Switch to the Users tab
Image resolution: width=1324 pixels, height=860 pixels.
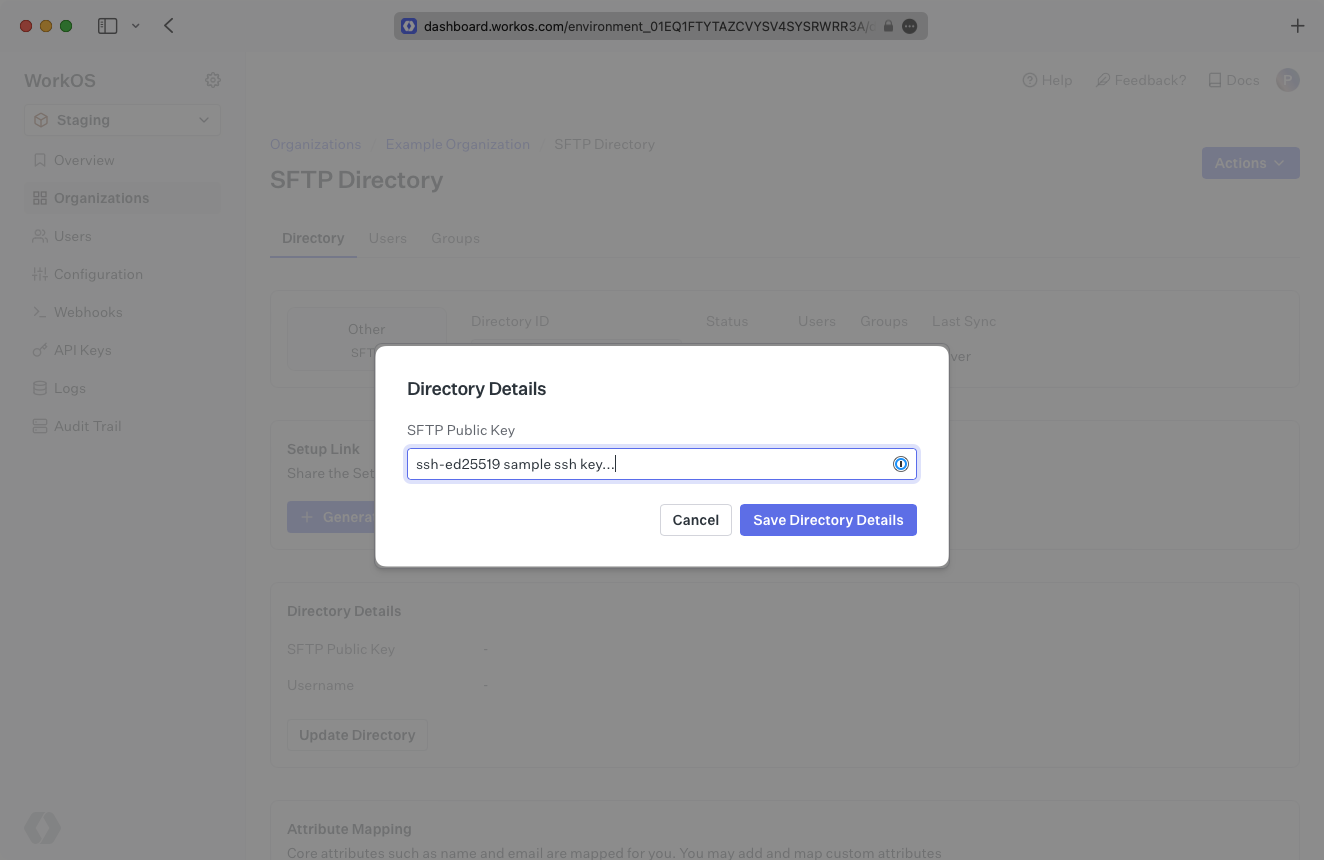coord(387,238)
